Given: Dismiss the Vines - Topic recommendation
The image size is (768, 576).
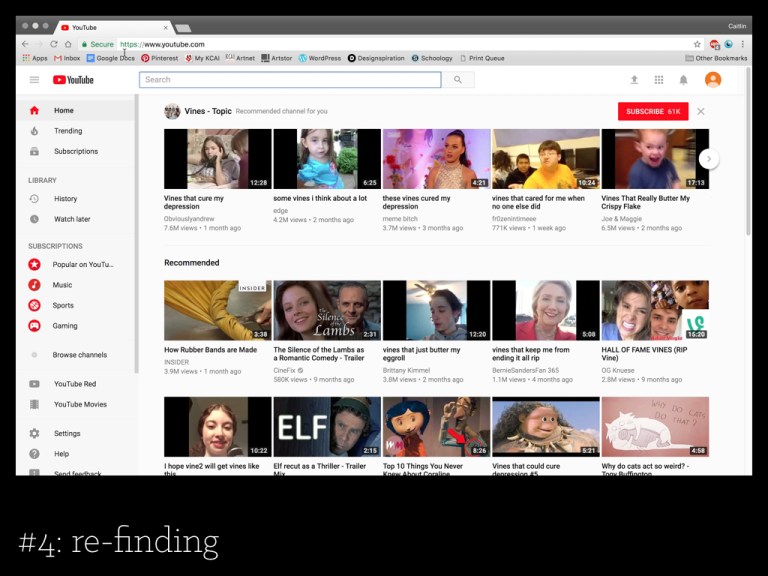Looking at the screenshot, I should click(x=701, y=111).
